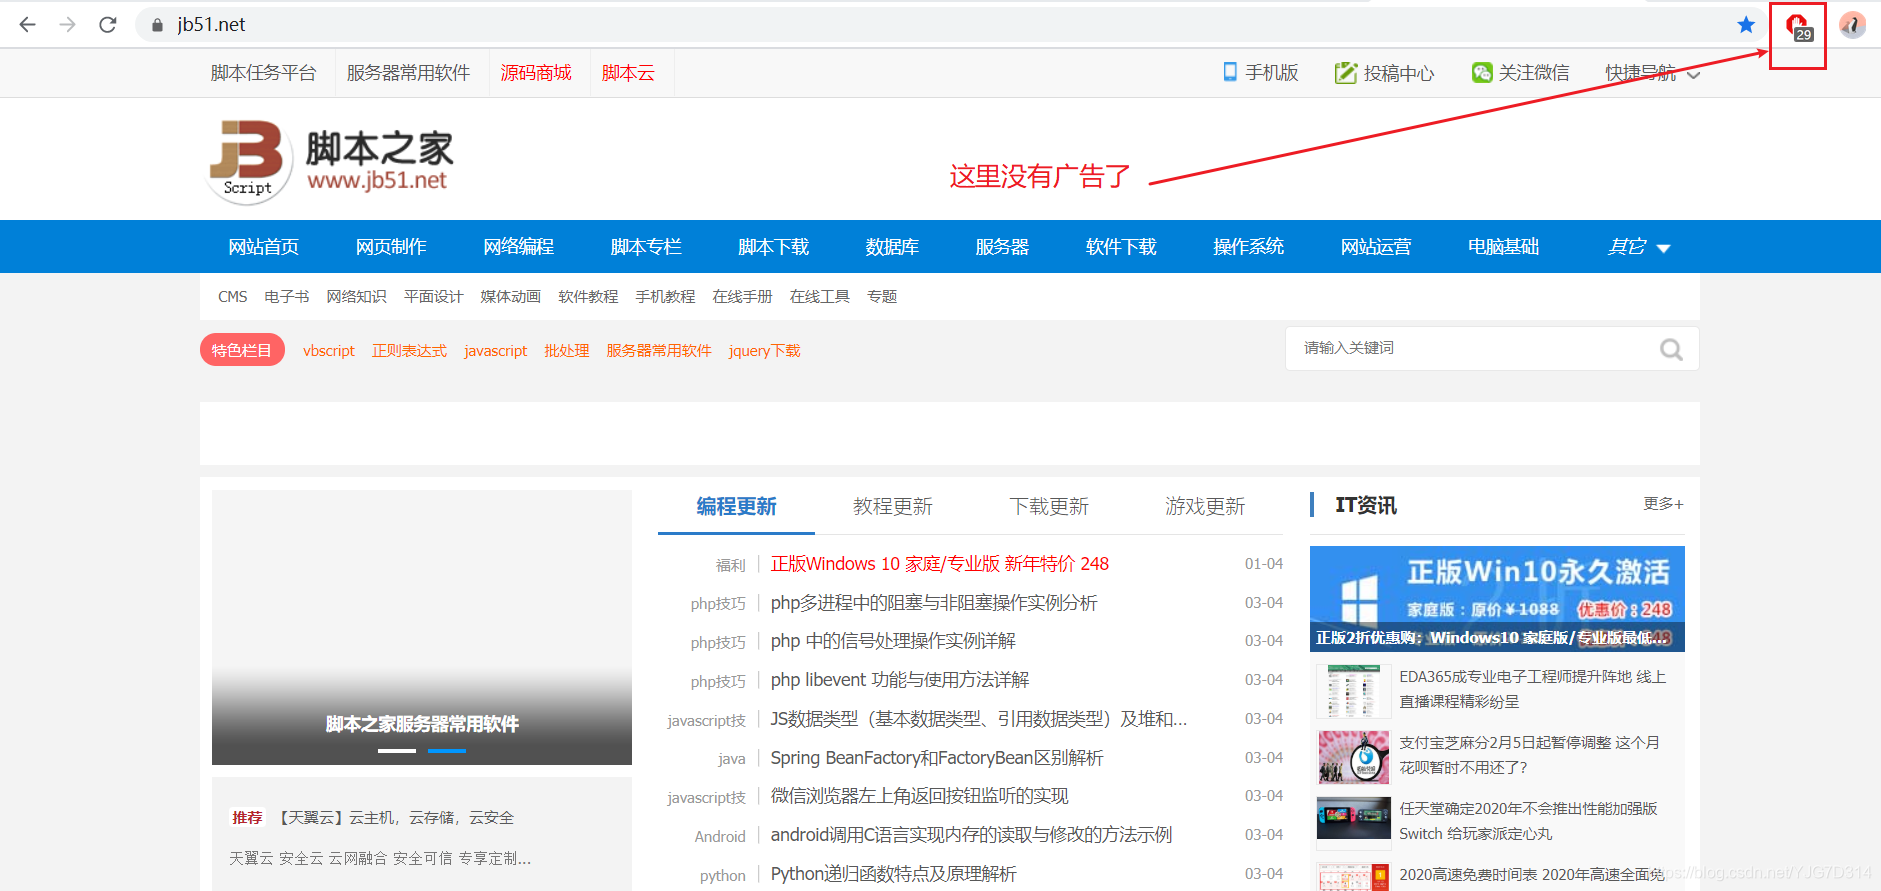The width and height of the screenshot is (1881, 891).
Task: Click the 更多+ link in IT资讯
Action: click(1663, 504)
